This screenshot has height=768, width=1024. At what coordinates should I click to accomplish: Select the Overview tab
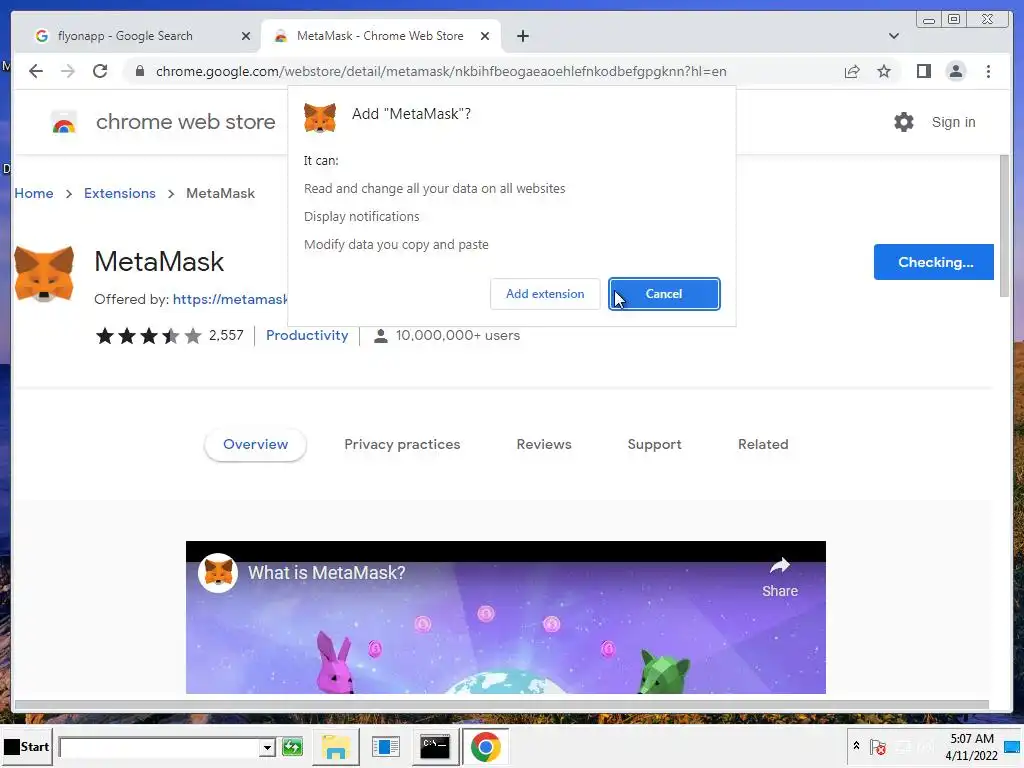click(x=255, y=445)
